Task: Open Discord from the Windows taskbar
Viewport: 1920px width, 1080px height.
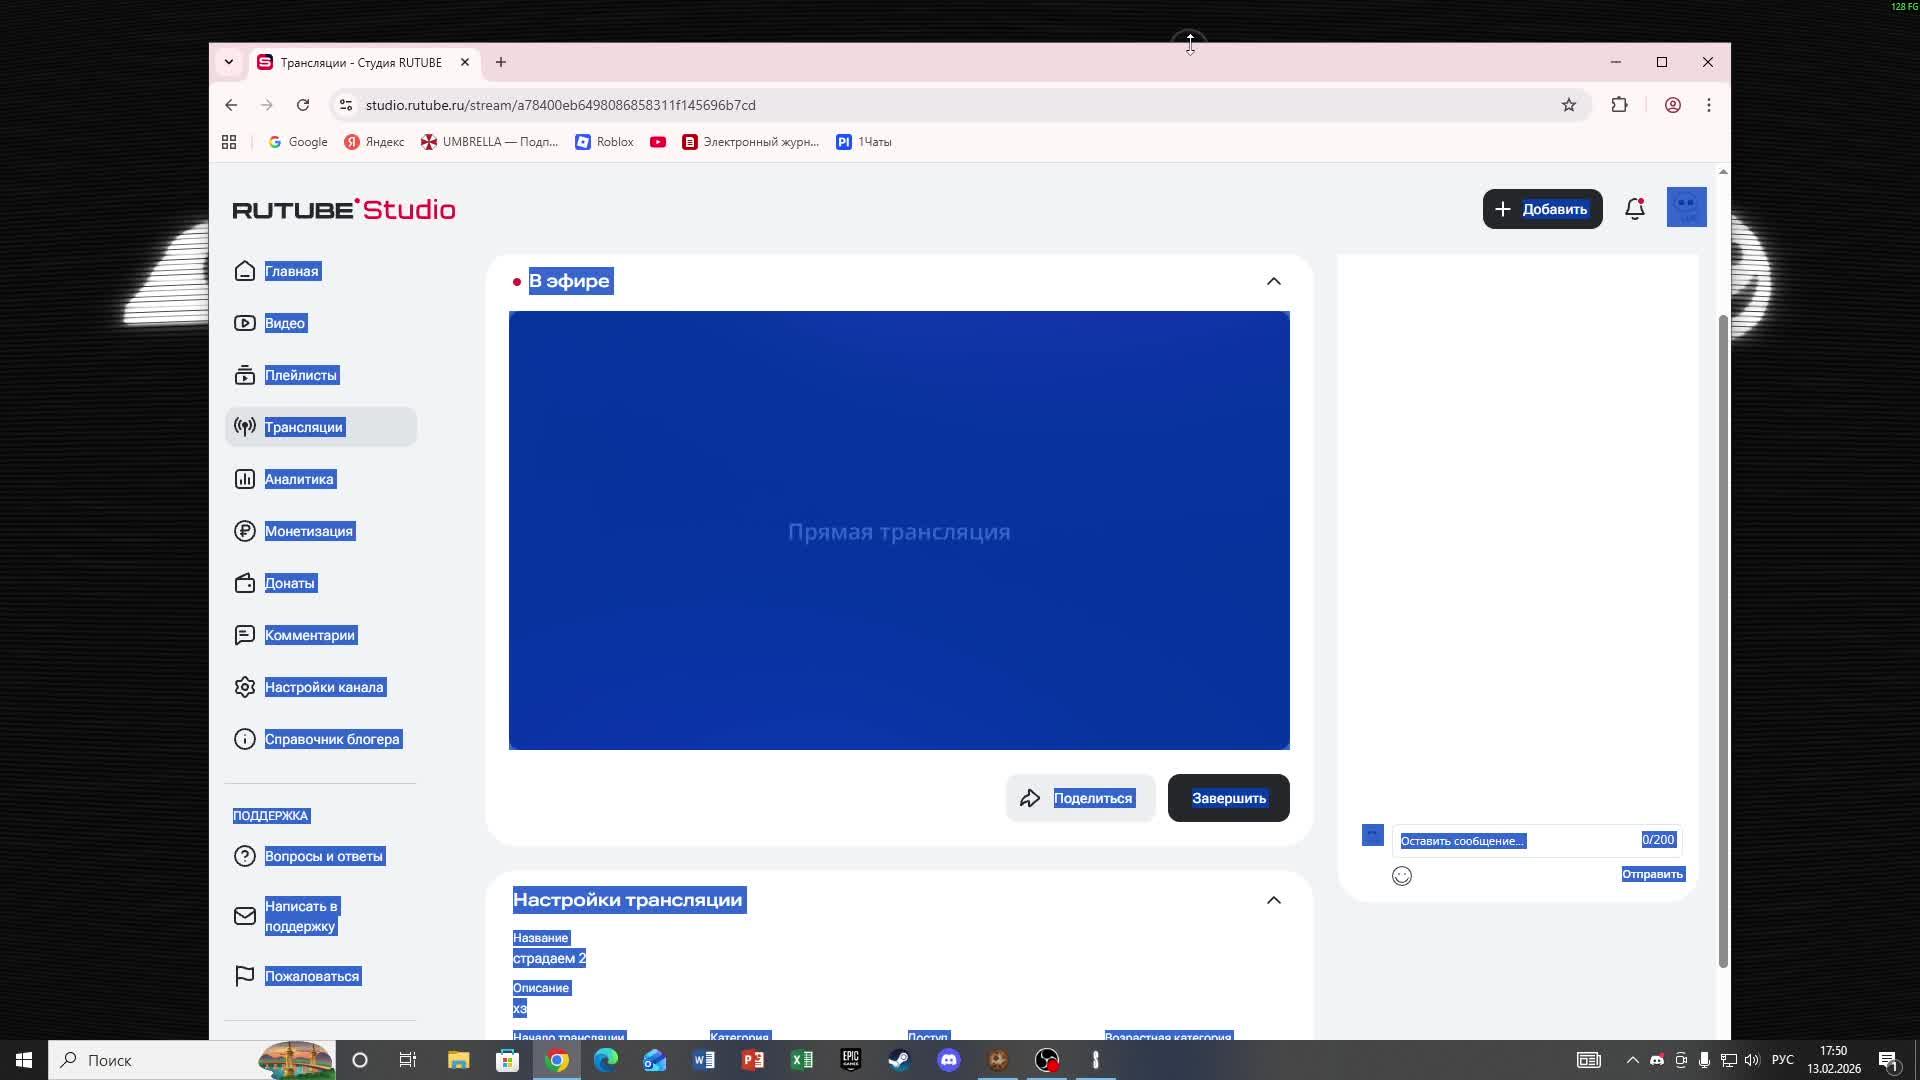Action: 949,1060
